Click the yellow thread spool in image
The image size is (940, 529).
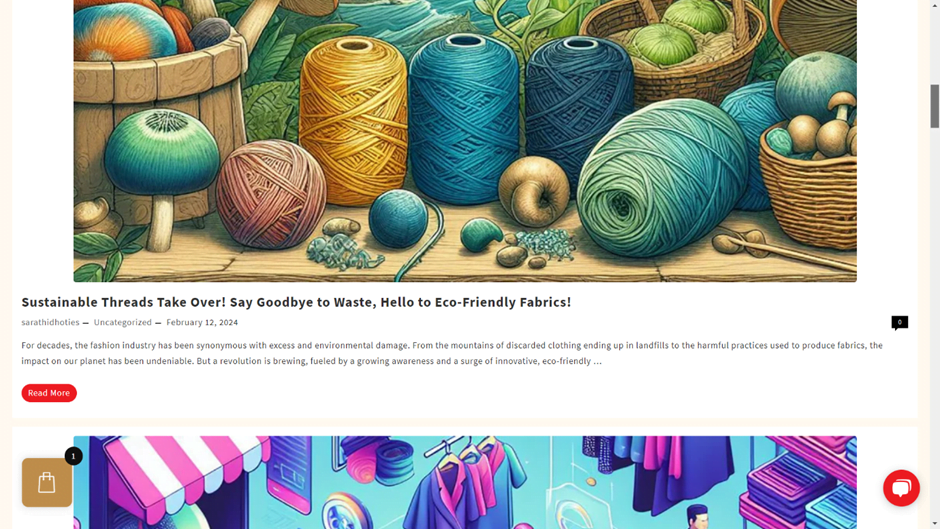(x=354, y=114)
